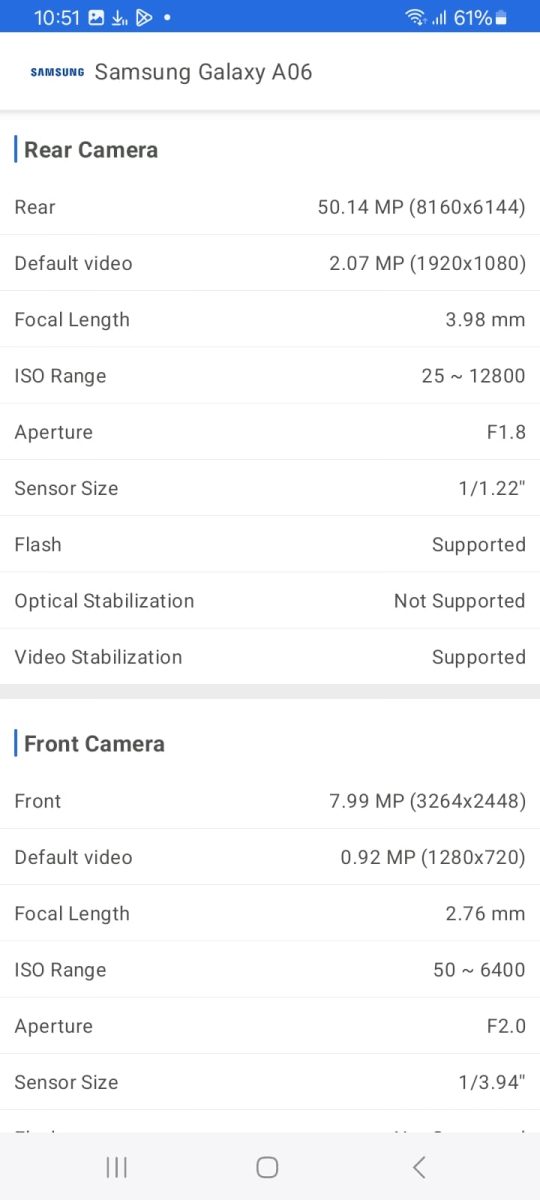Select the Front Camera section header
This screenshot has width=540, height=1200.
(94, 744)
